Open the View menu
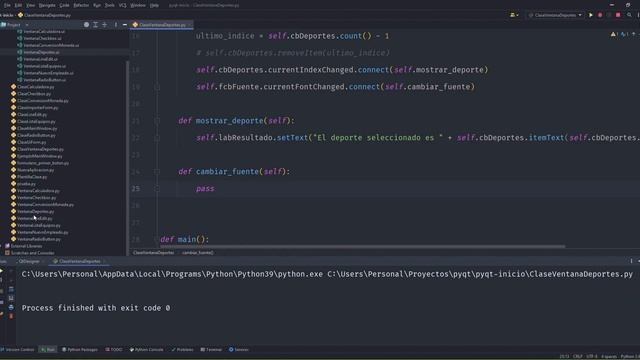 click(31, 5)
